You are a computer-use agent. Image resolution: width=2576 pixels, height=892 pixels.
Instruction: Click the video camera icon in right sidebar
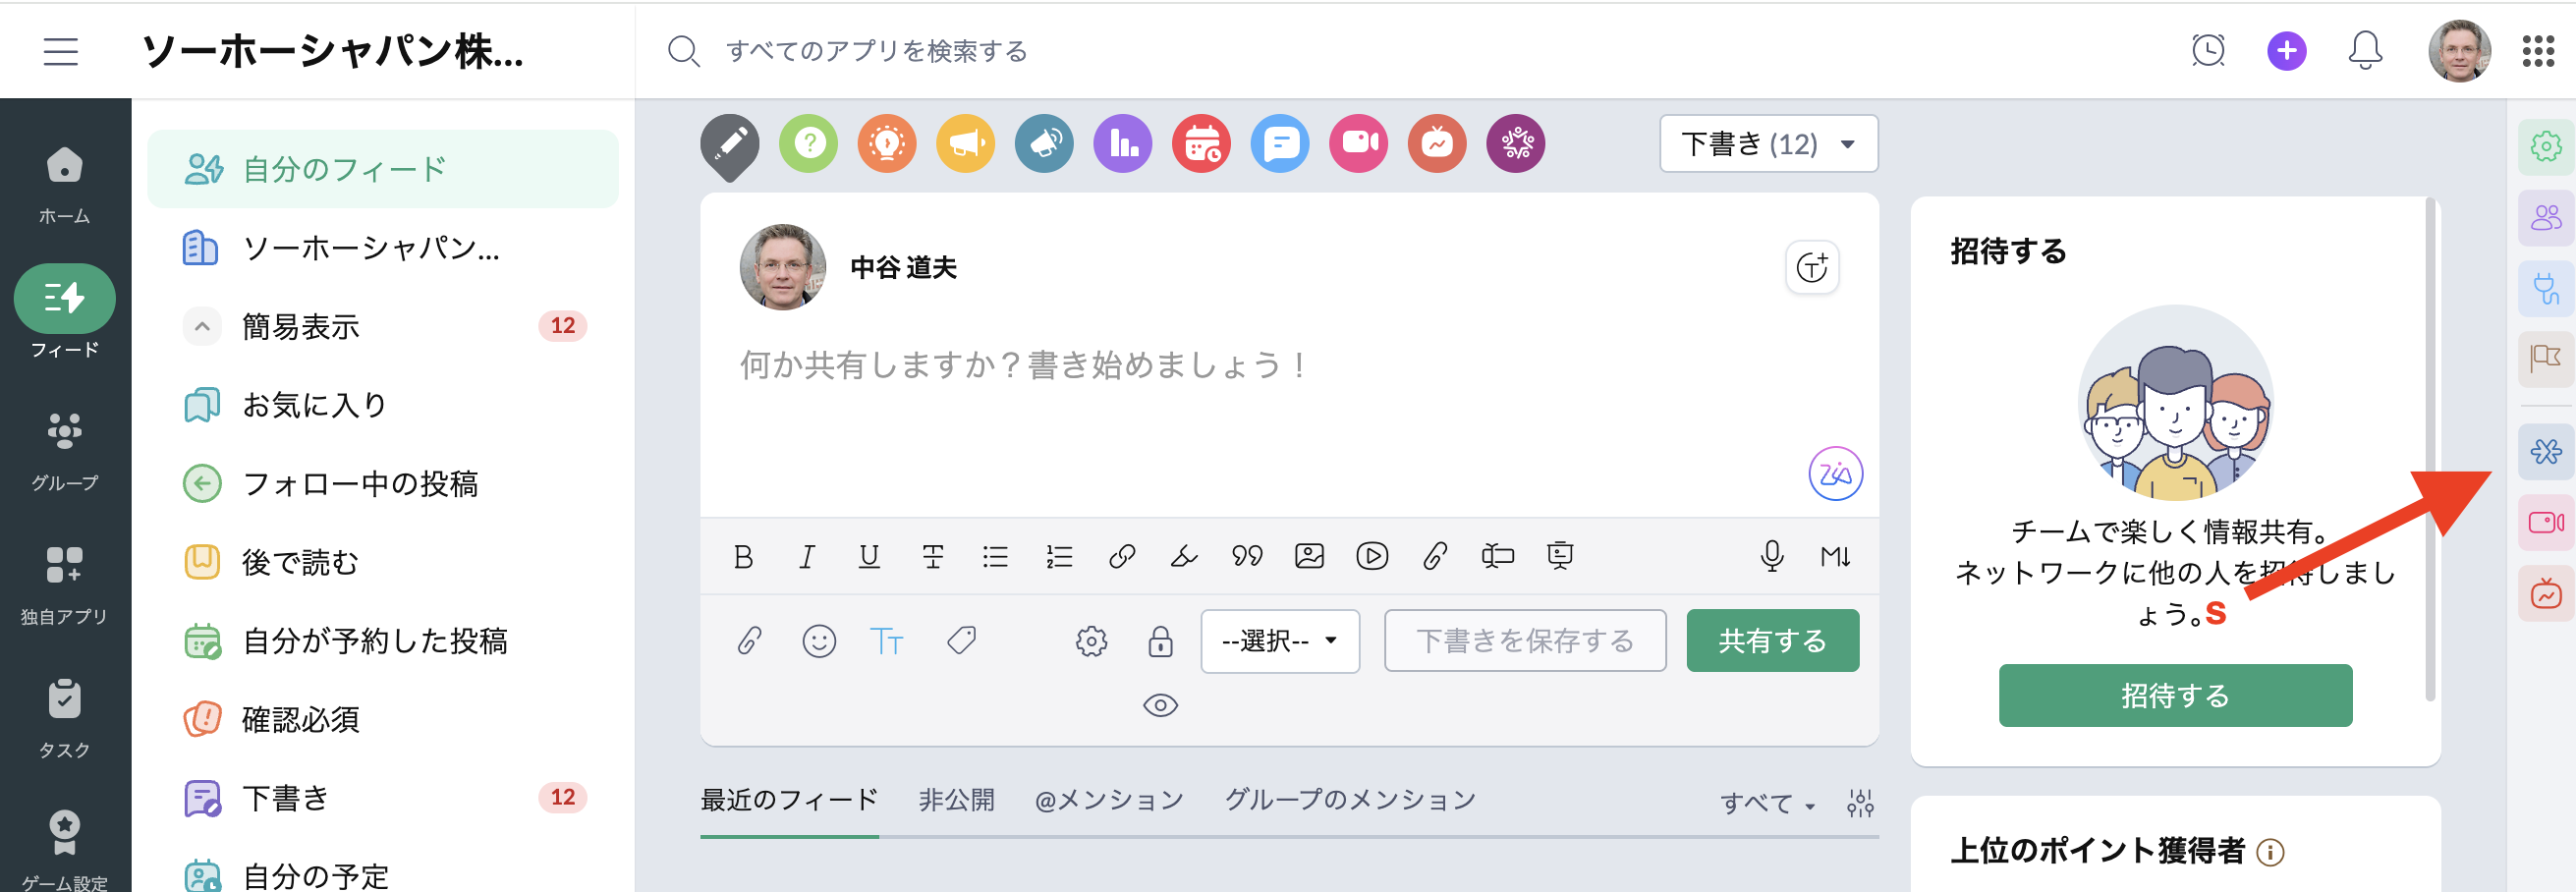(x=2545, y=522)
